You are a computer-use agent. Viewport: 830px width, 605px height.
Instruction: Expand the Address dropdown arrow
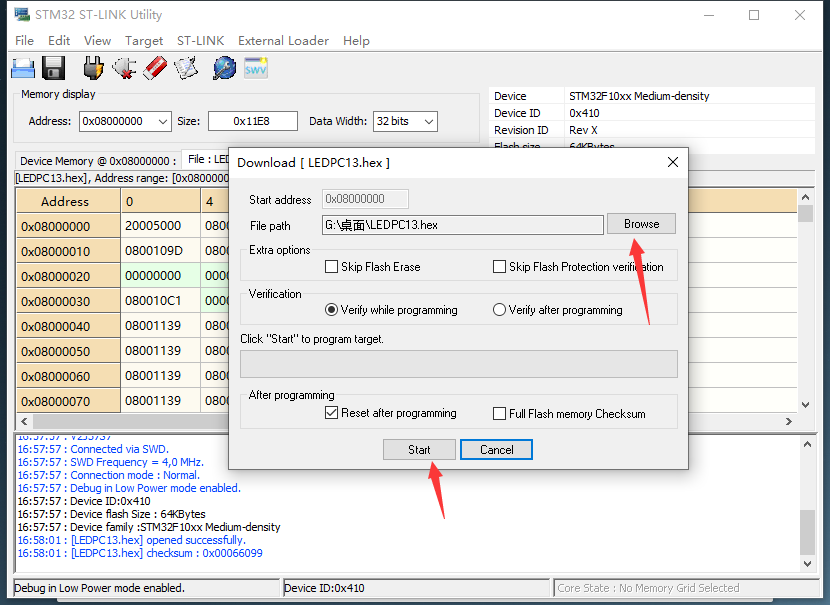163,121
